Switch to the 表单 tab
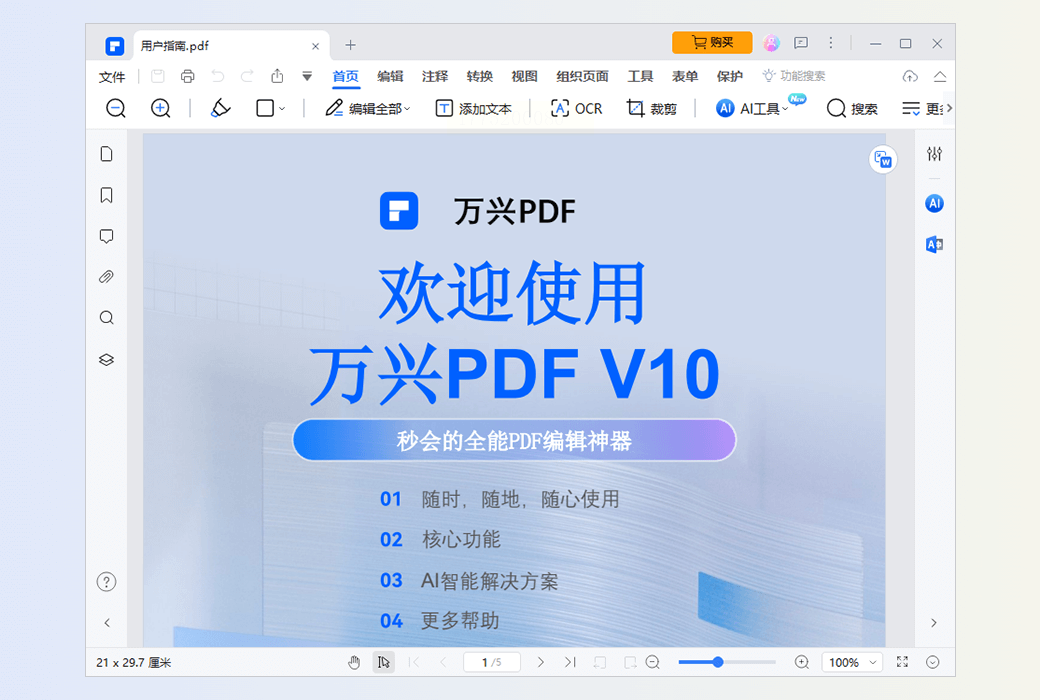1040x700 pixels. 684,76
